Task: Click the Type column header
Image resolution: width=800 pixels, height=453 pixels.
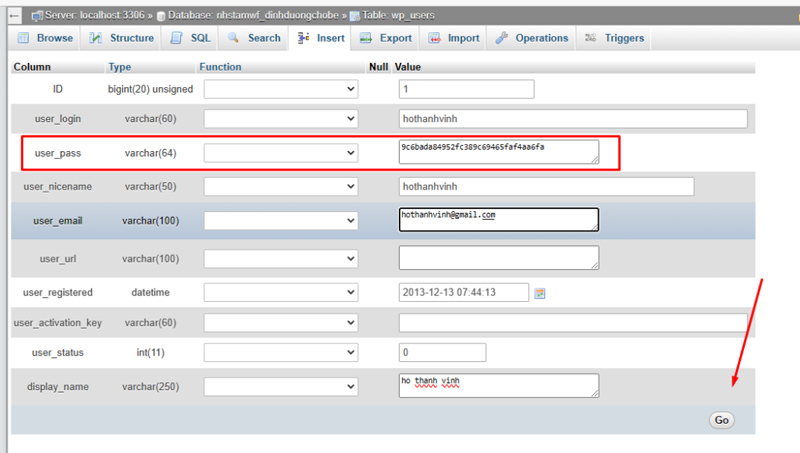Action: click(120, 67)
